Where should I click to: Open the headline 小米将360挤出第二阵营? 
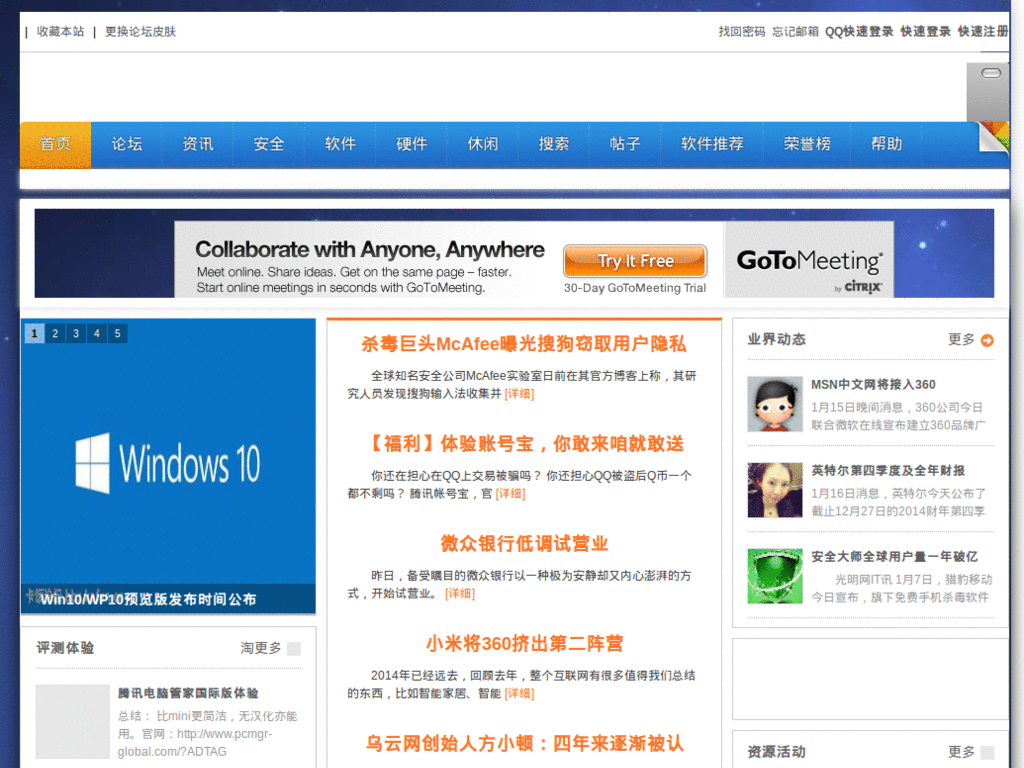click(524, 643)
